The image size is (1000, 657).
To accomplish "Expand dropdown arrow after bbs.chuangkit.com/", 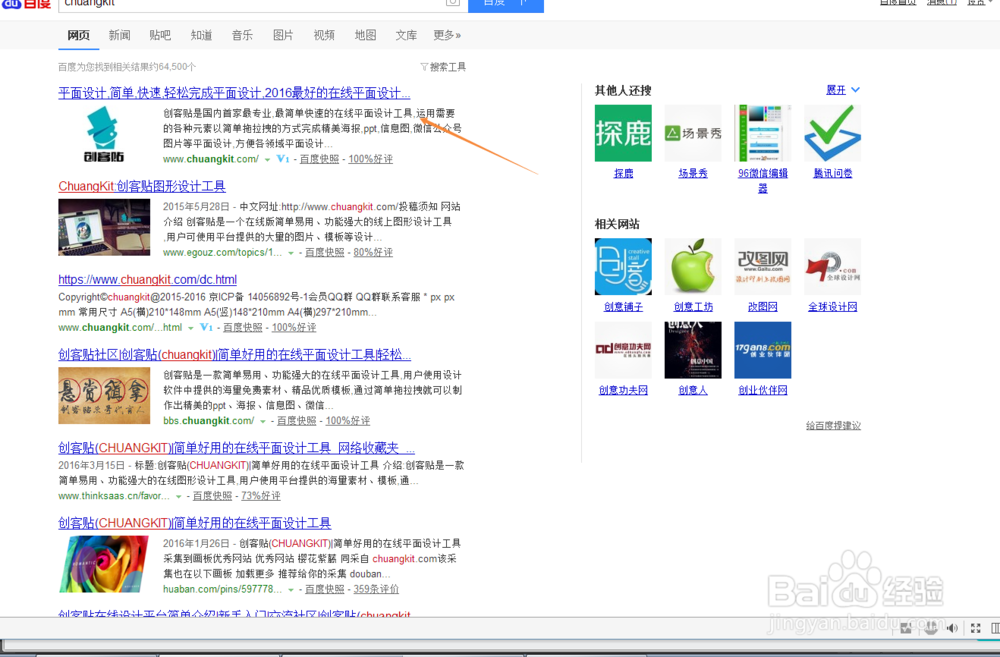I will pyautogui.click(x=263, y=421).
